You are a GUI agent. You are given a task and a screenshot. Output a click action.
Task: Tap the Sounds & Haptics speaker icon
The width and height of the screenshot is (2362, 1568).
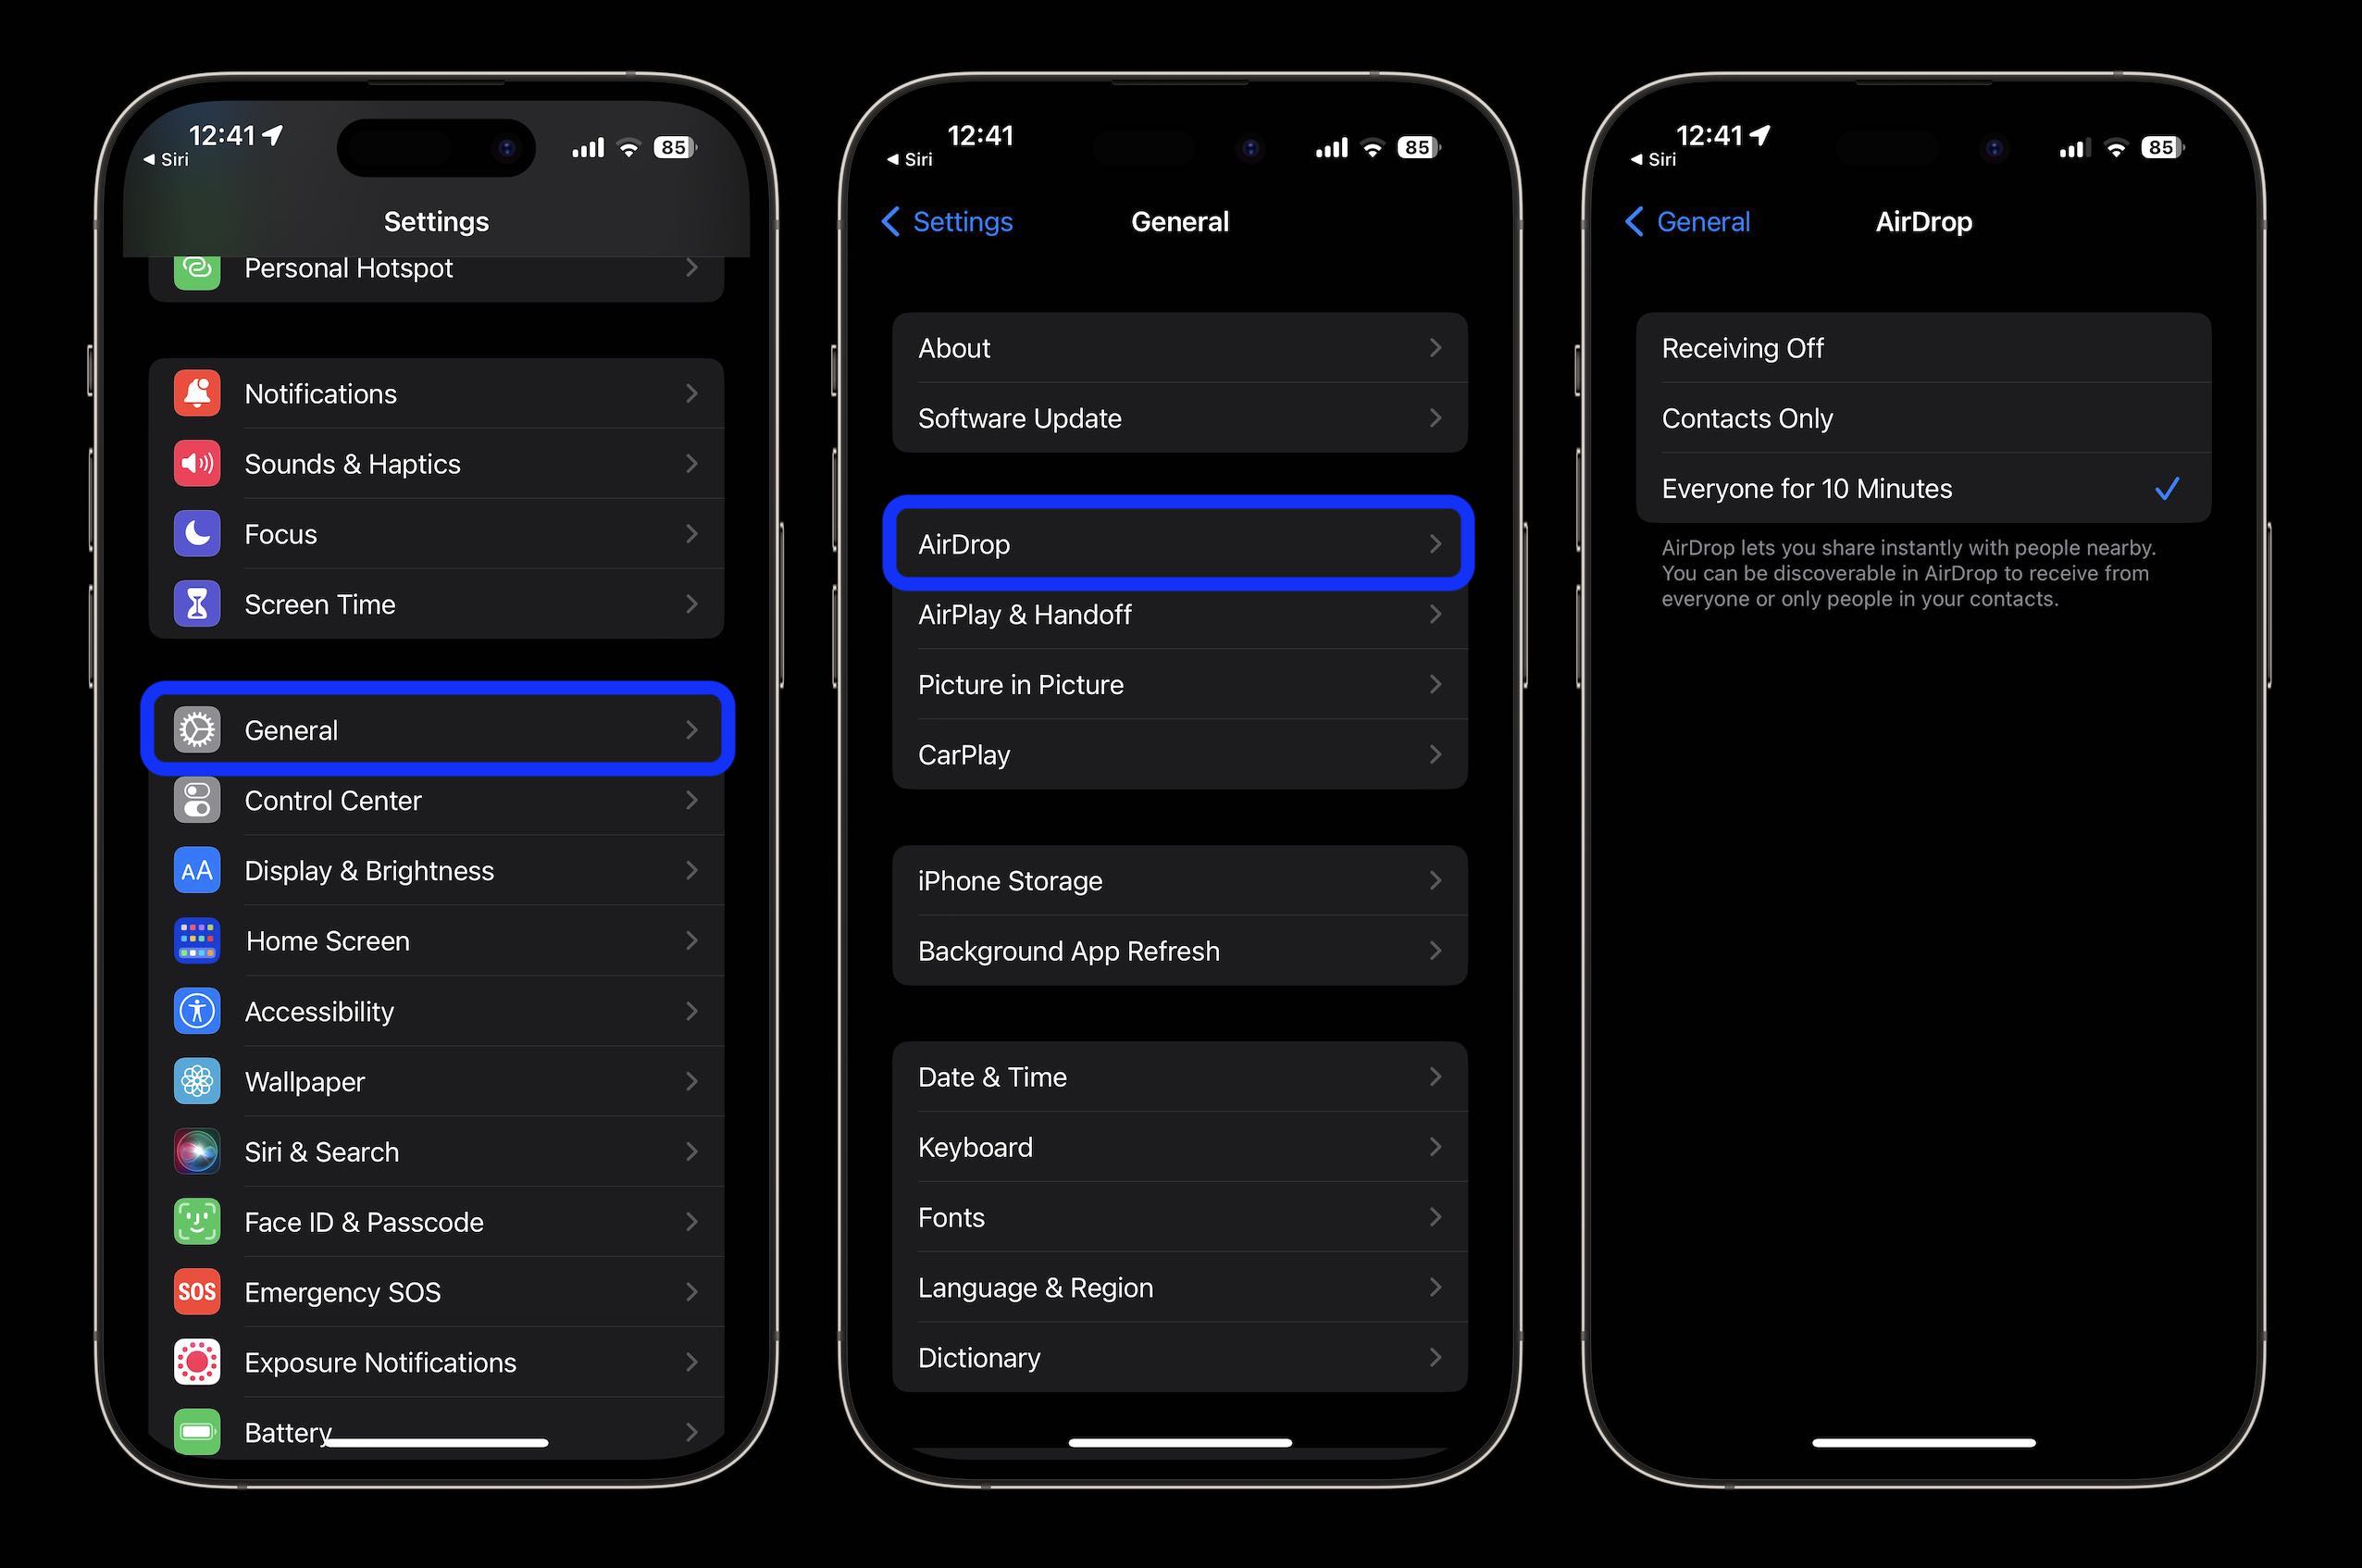point(194,464)
